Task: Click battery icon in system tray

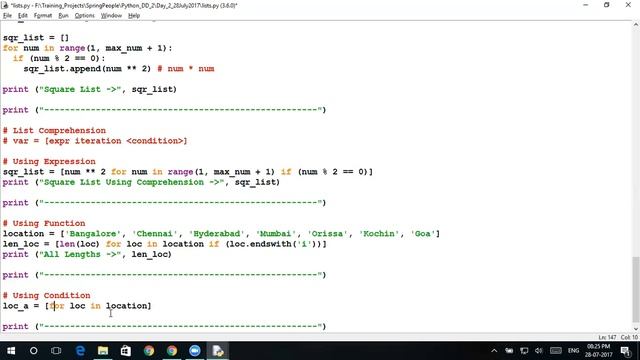Action: pyautogui.click(x=509, y=351)
